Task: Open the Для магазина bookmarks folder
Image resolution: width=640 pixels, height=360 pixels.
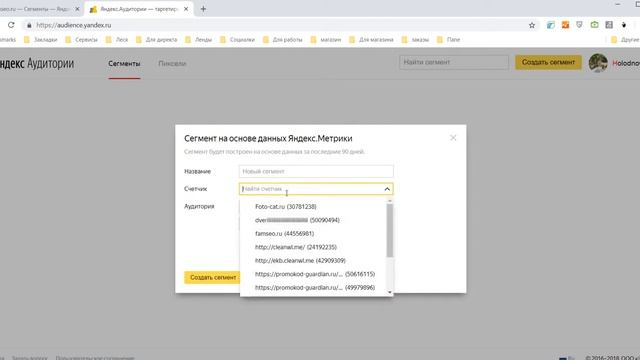Action: pyautogui.click(x=371, y=40)
